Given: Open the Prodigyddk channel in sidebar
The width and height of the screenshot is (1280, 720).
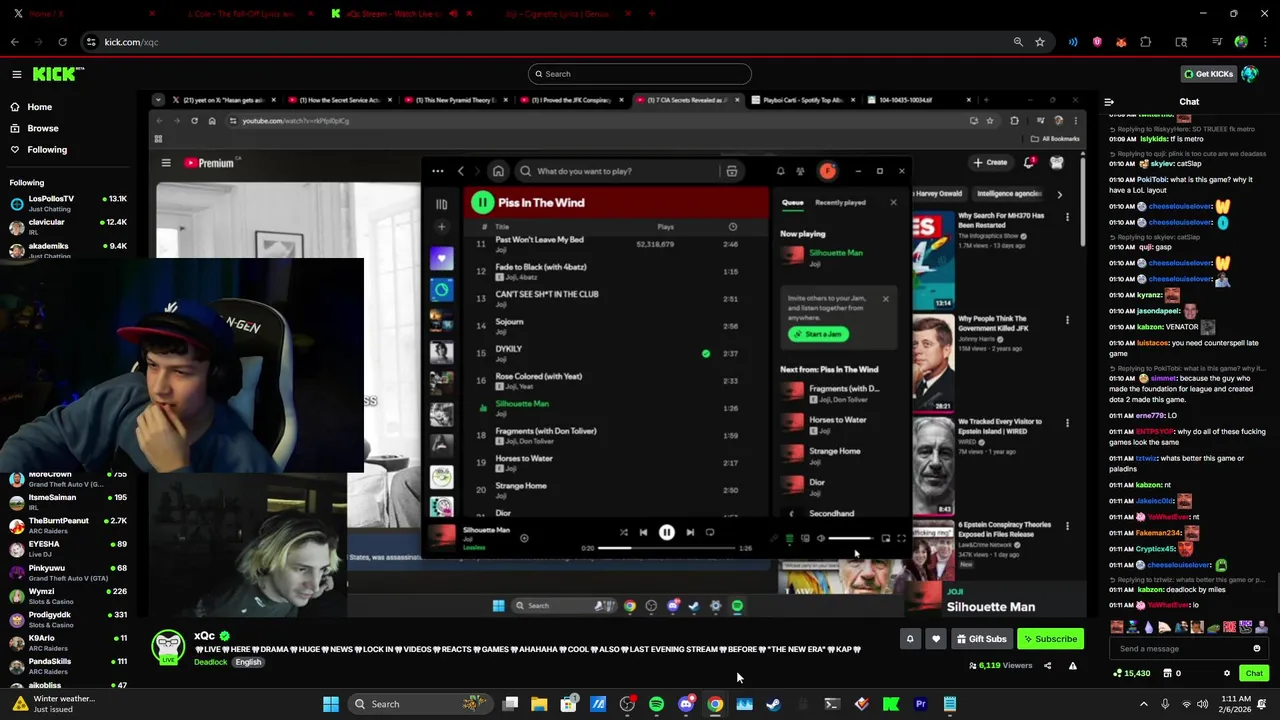Looking at the screenshot, I should tap(67, 620).
